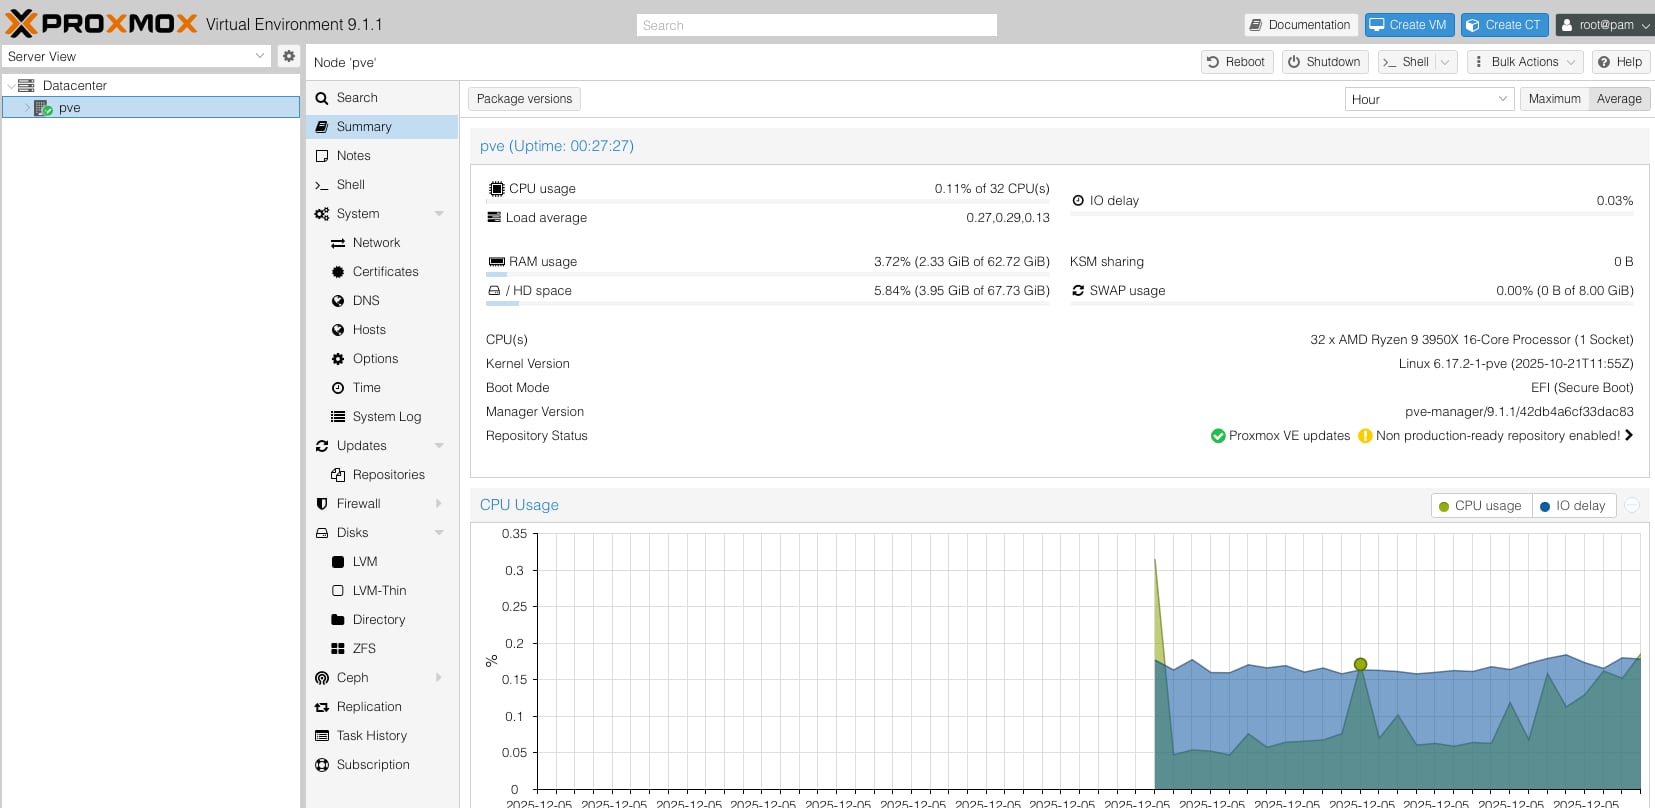Toggle the IO delay legend series

point(1572,506)
